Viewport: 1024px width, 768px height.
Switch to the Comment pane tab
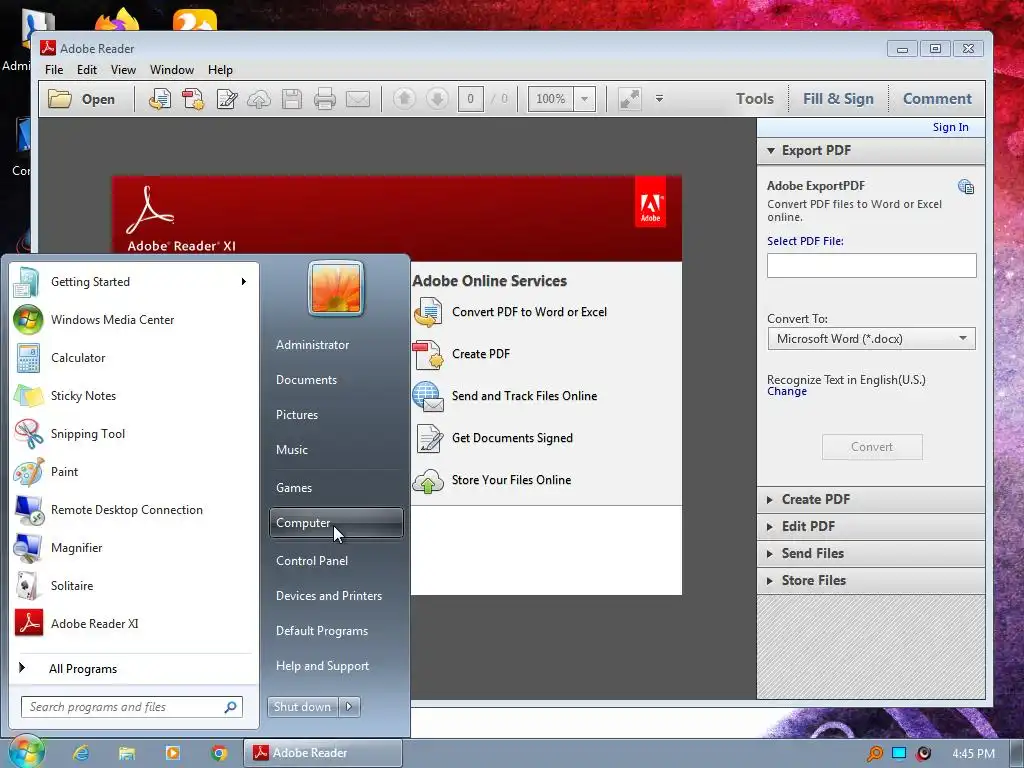pos(937,99)
